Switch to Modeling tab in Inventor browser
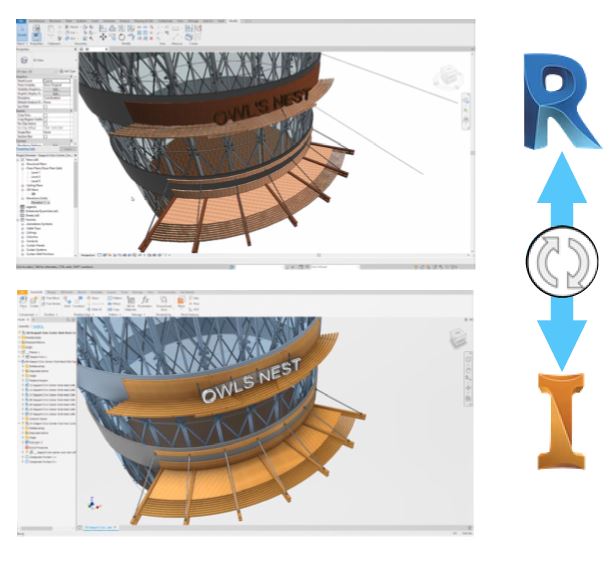Viewport: 616px width, 564px height. click(38, 326)
